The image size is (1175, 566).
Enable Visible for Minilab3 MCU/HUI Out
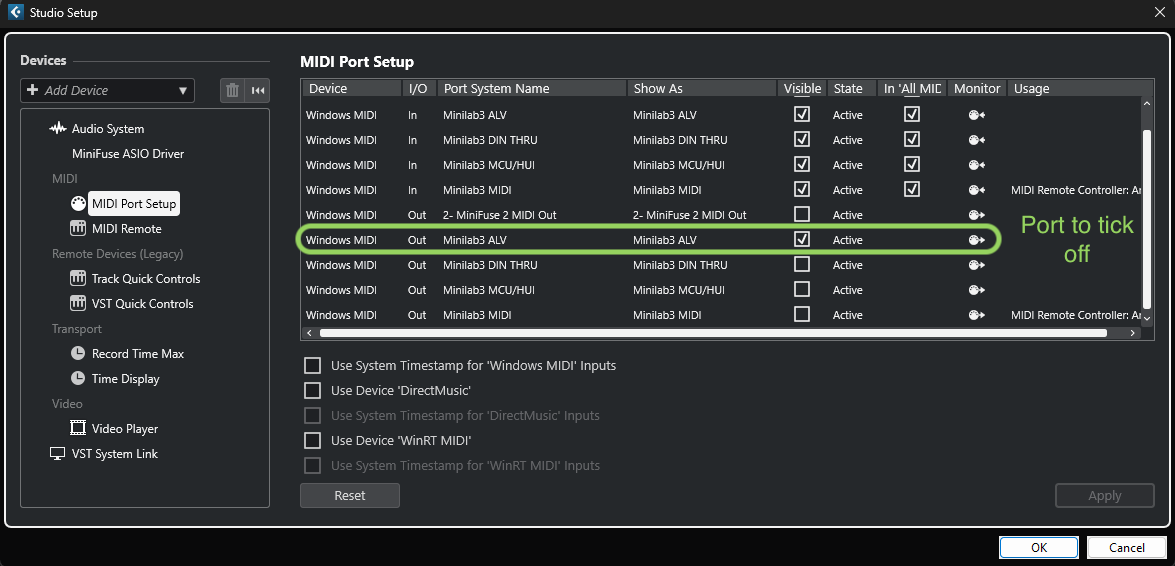pos(802,289)
